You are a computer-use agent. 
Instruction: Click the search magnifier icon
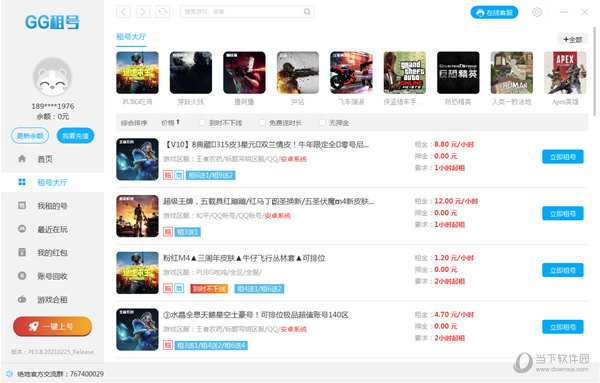(x=307, y=12)
